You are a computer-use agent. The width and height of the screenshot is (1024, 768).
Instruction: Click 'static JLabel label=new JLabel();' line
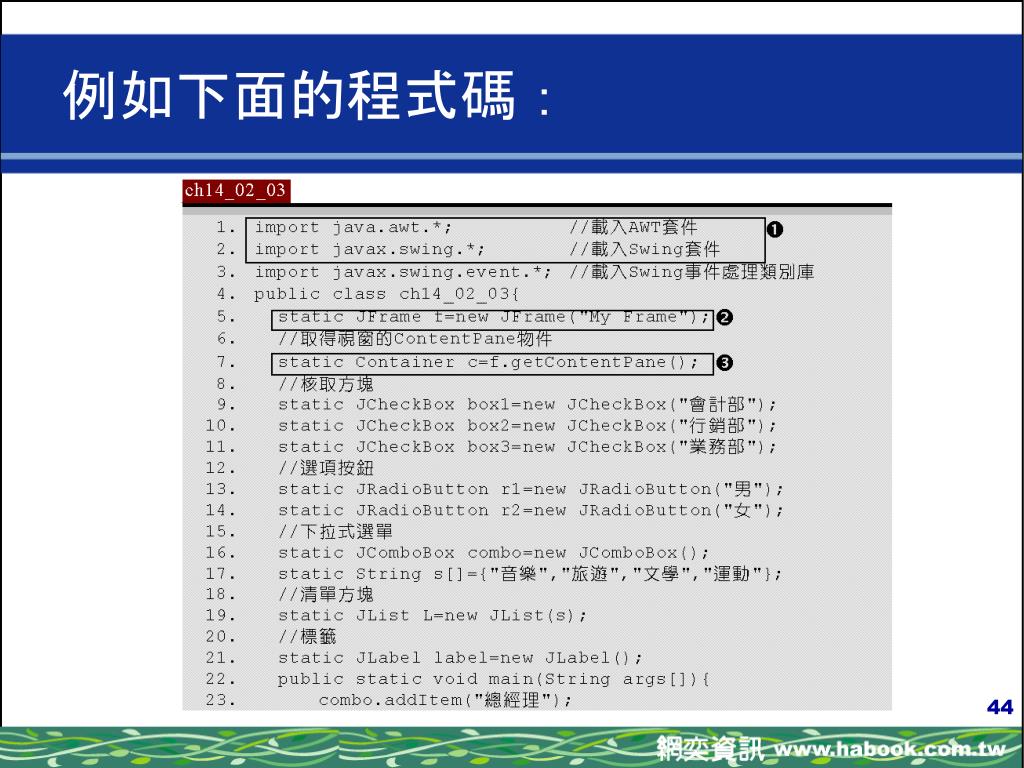pos(460,658)
